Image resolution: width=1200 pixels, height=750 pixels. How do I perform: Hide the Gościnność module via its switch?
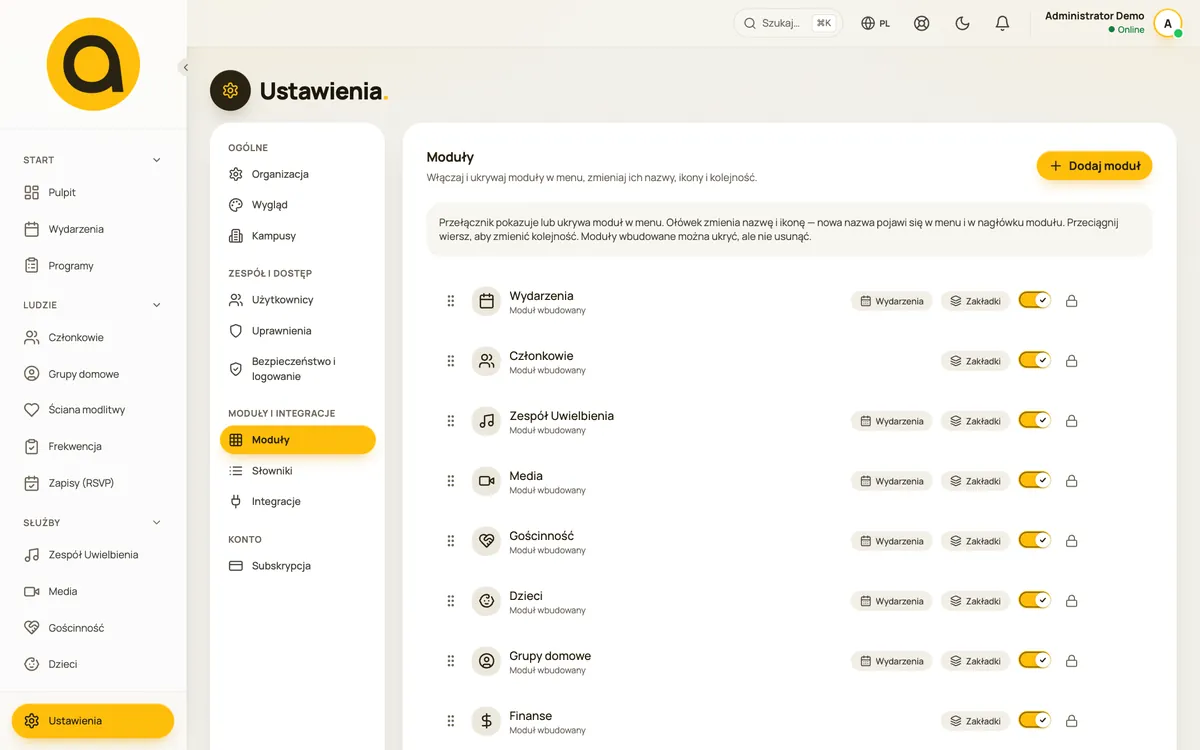coord(1035,540)
